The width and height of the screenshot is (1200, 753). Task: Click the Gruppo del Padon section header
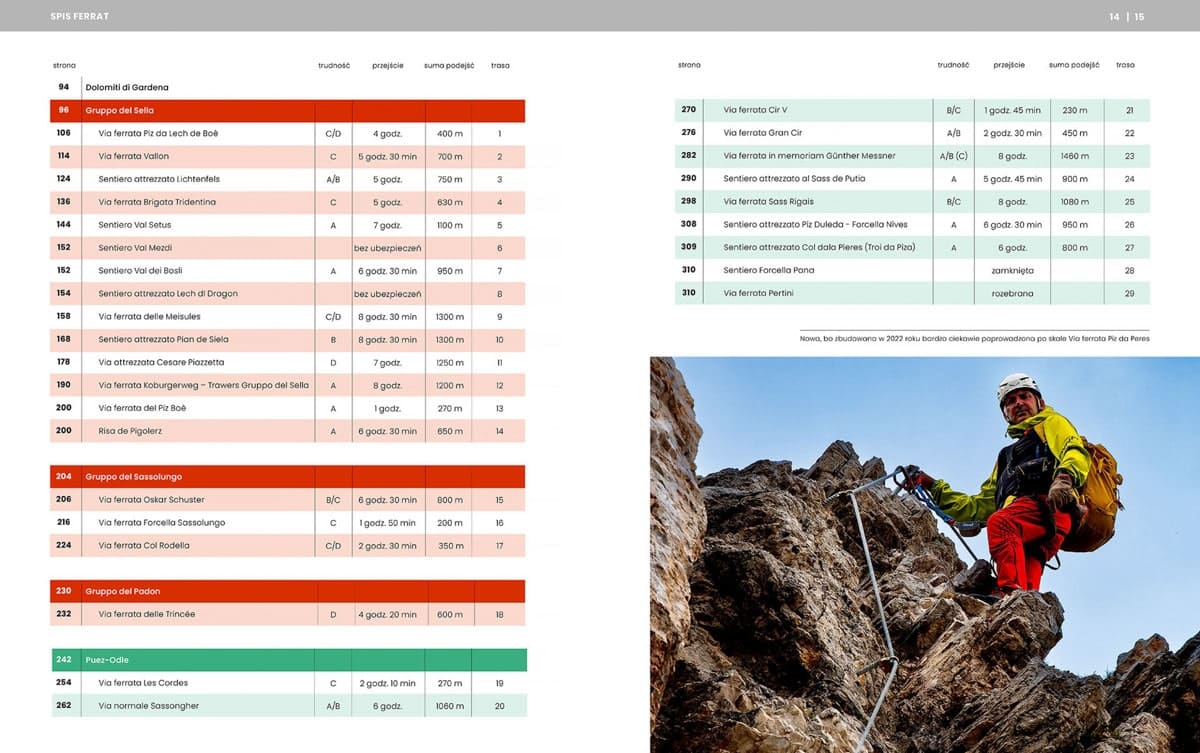[x=288, y=591]
